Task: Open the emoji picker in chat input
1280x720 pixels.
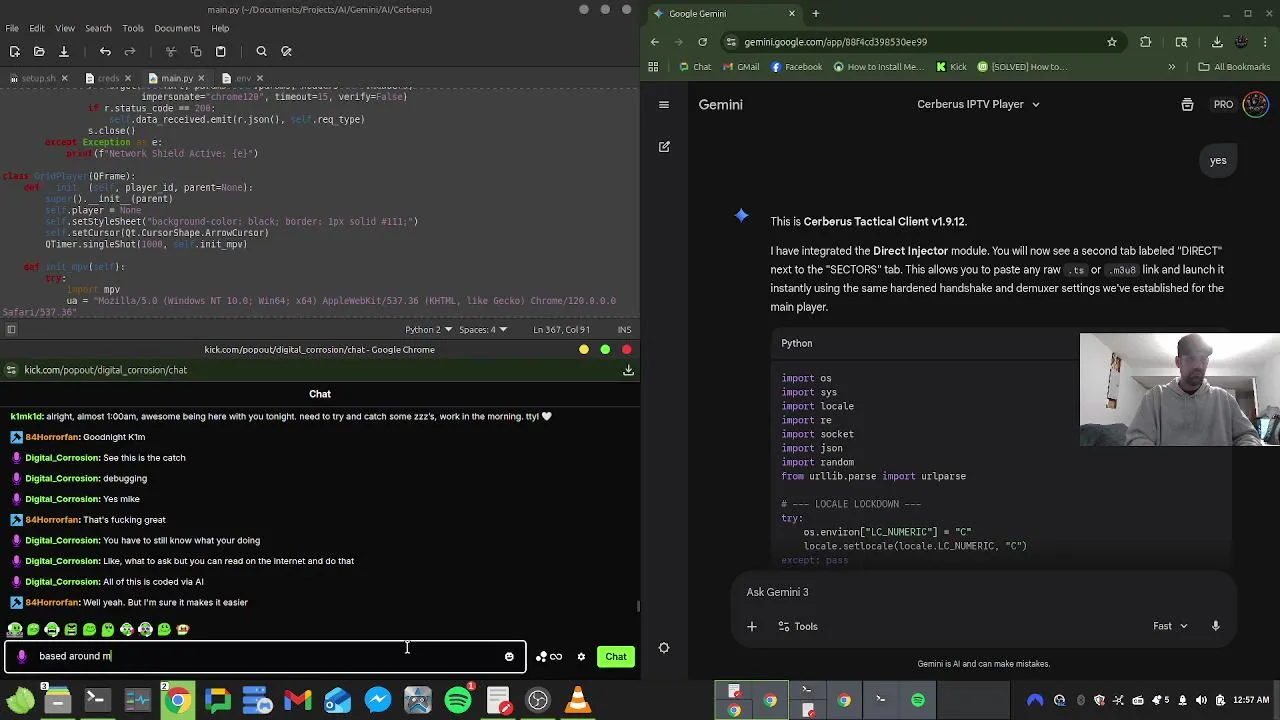Action: click(509, 657)
